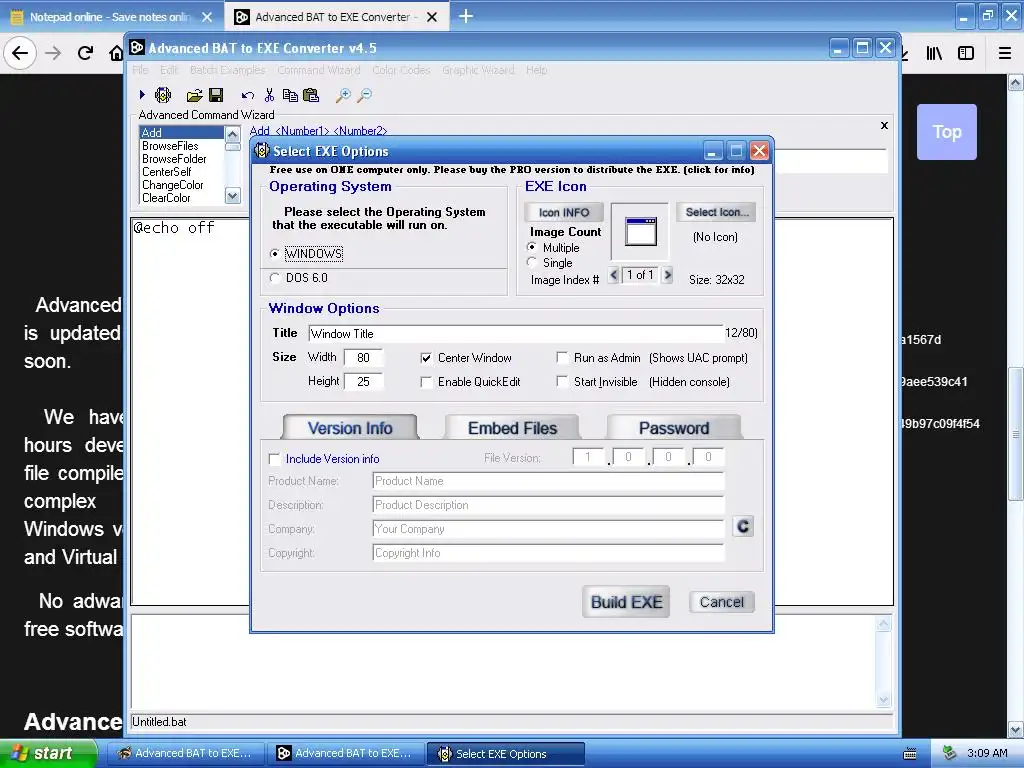Open a new browser tab with plus
The image size is (1024, 768).
point(466,16)
